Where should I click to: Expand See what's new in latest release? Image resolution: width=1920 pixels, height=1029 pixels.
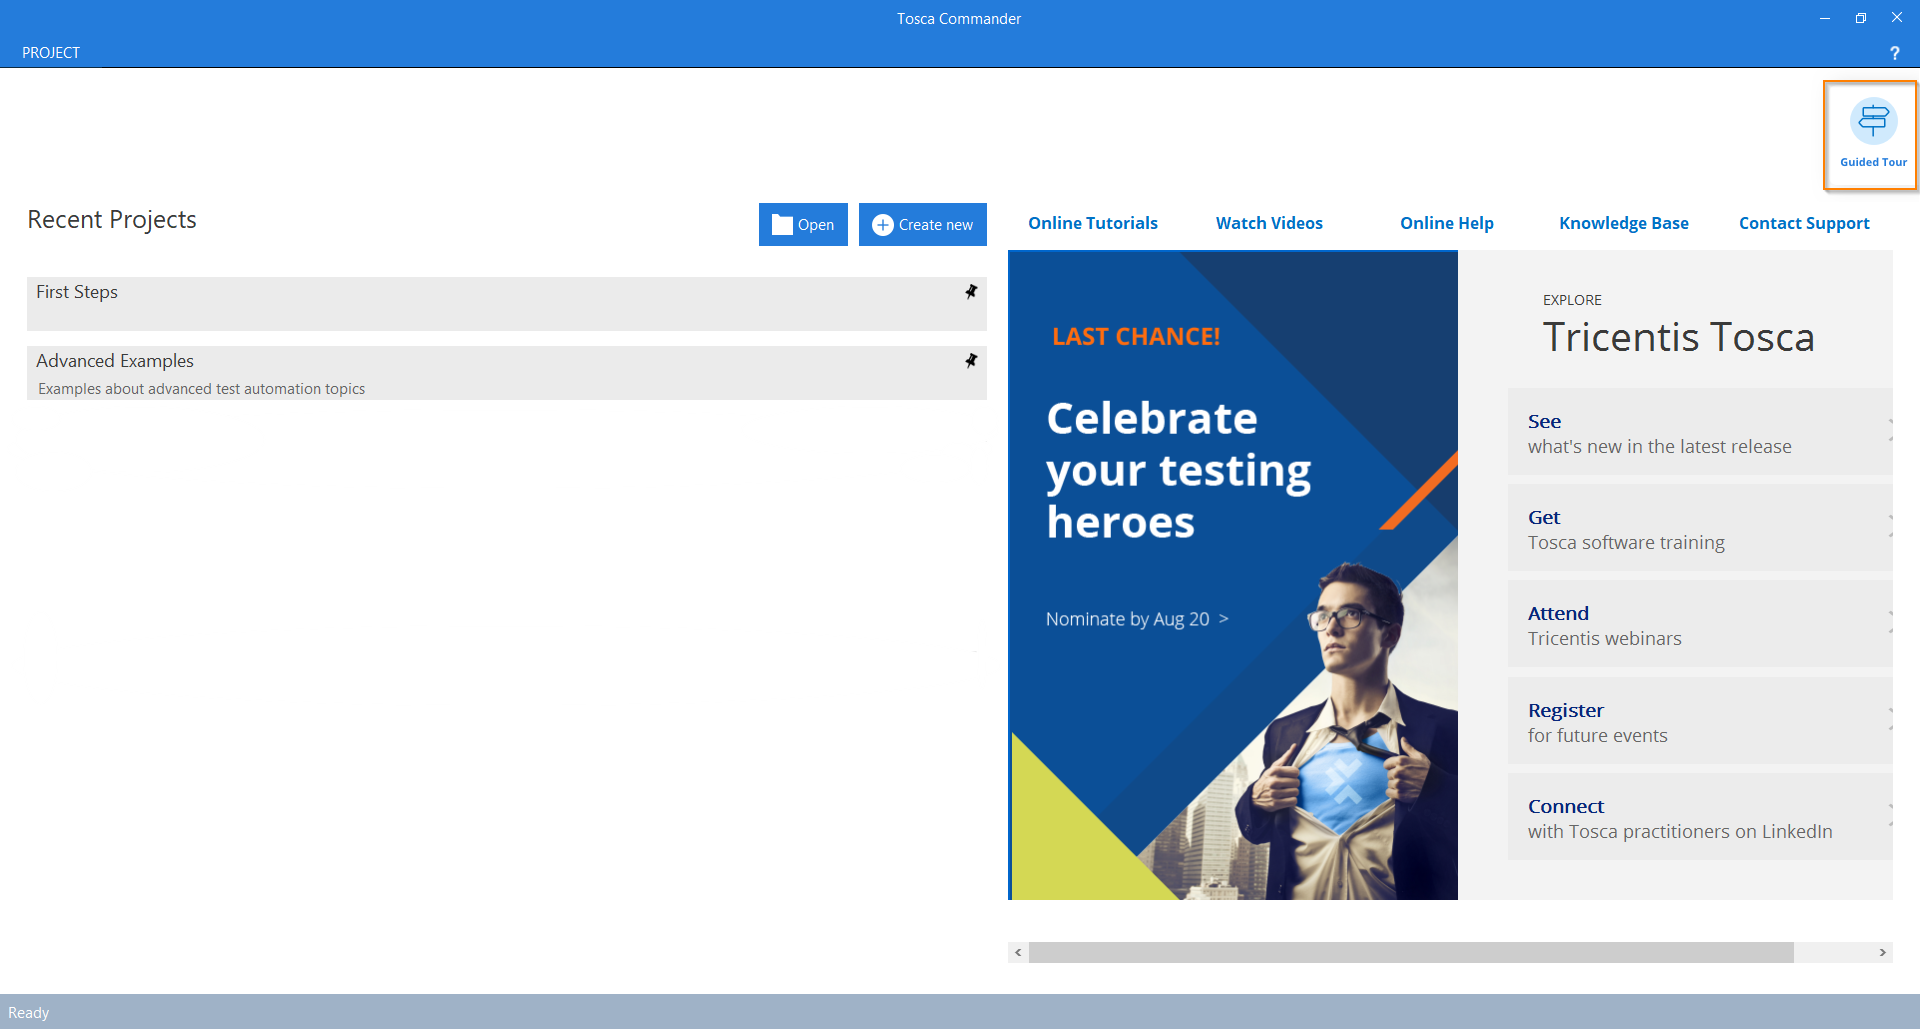pos(1699,433)
